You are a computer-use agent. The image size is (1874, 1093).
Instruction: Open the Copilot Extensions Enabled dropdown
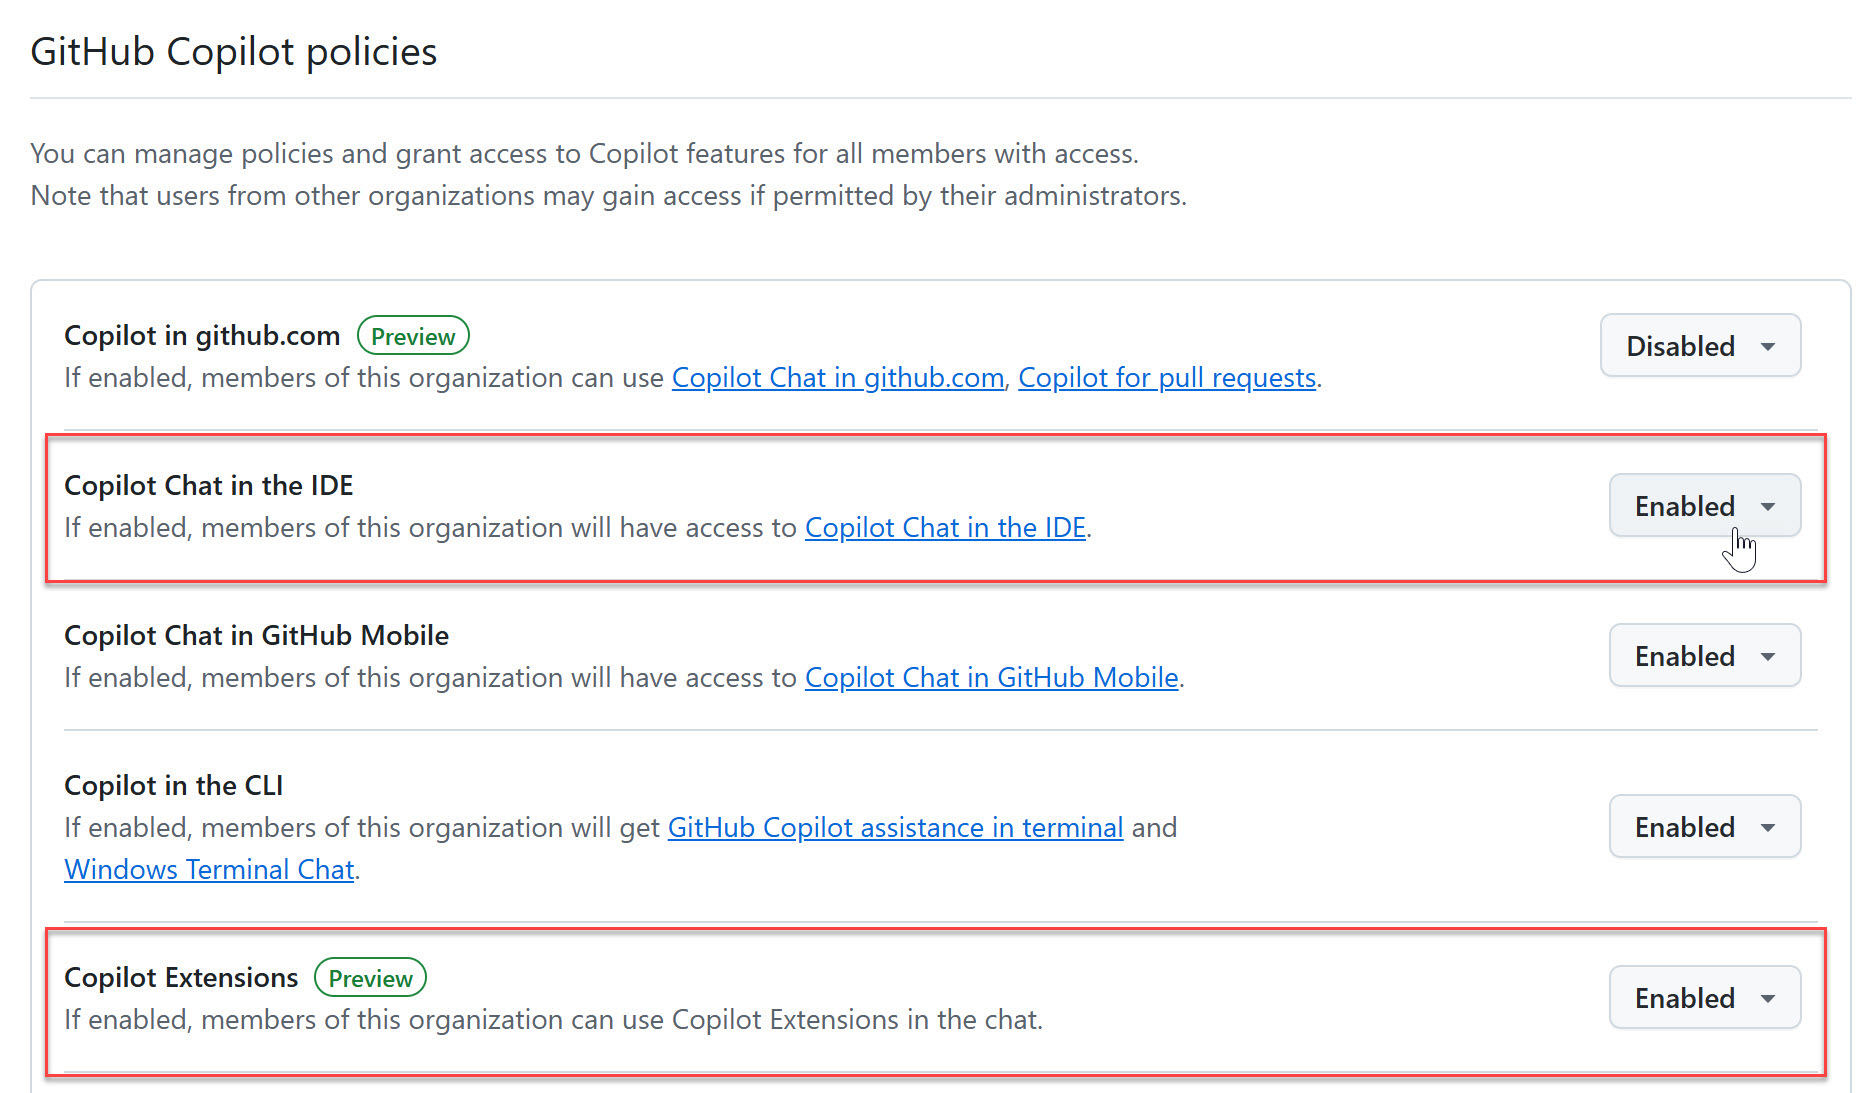click(1703, 998)
